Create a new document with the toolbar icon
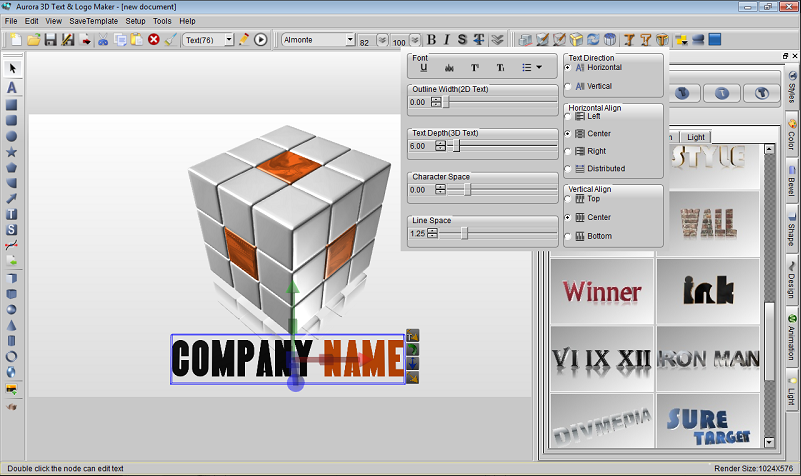Screen dimensions: 801x476 [16, 40]
